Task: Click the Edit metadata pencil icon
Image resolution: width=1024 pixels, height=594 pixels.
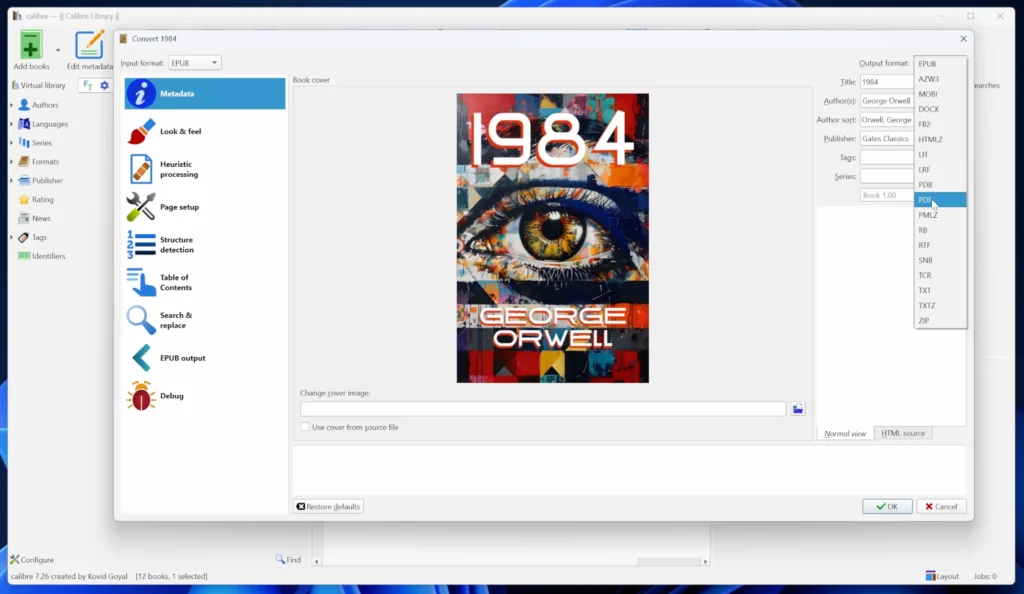Action: coord(89,45)
